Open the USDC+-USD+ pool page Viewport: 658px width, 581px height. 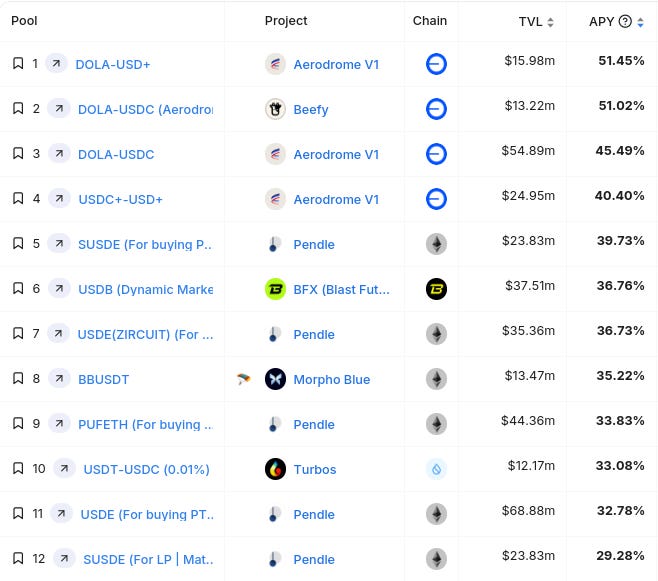click(x=120, y=200)
